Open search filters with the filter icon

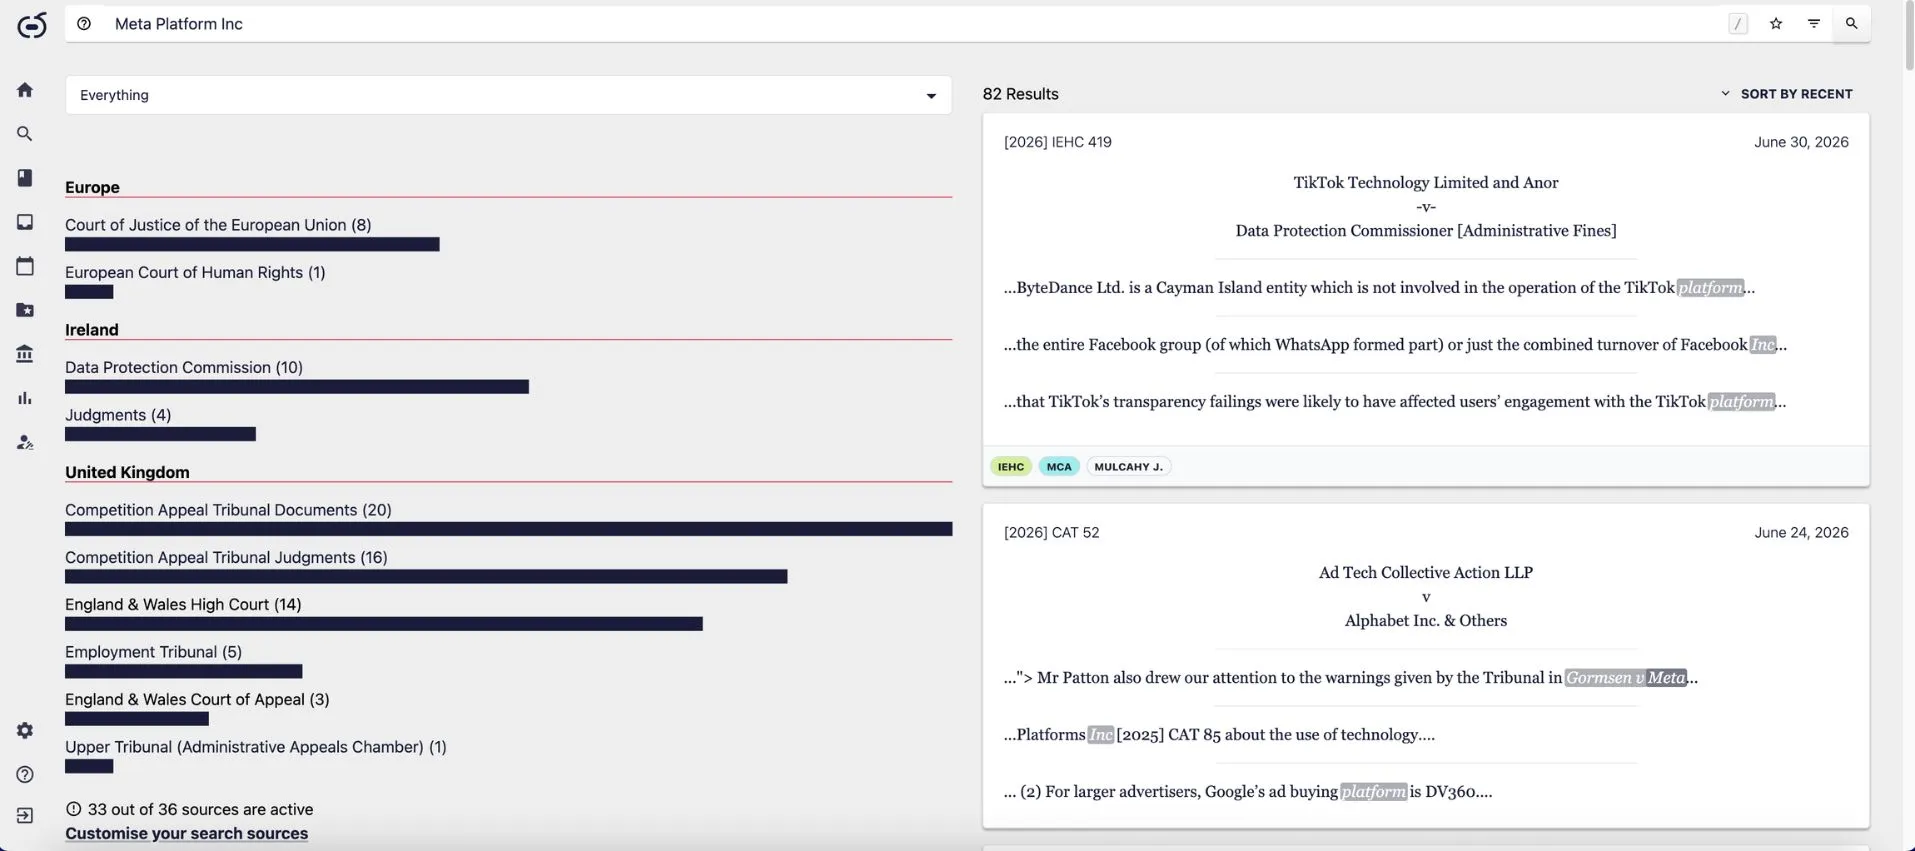(1814, 24)
